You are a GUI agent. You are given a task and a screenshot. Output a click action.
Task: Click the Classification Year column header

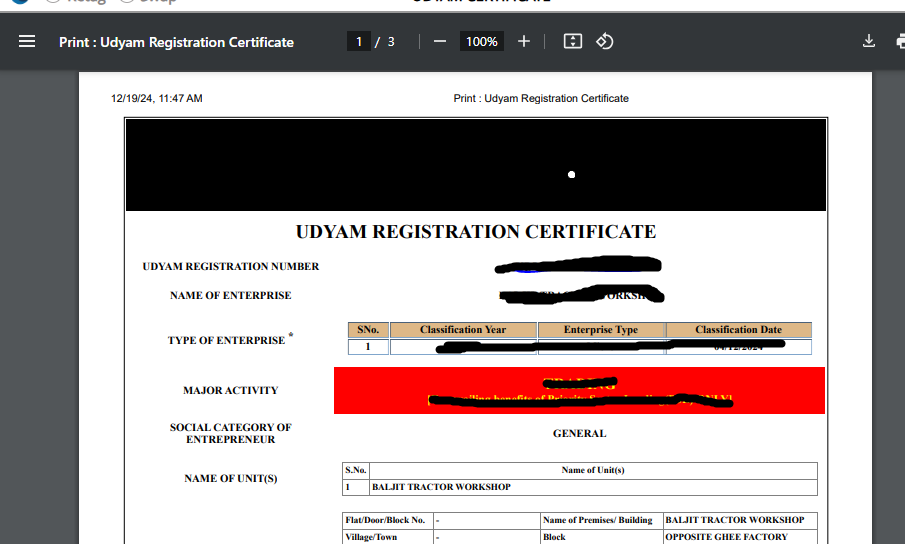(x=462, y=330)
